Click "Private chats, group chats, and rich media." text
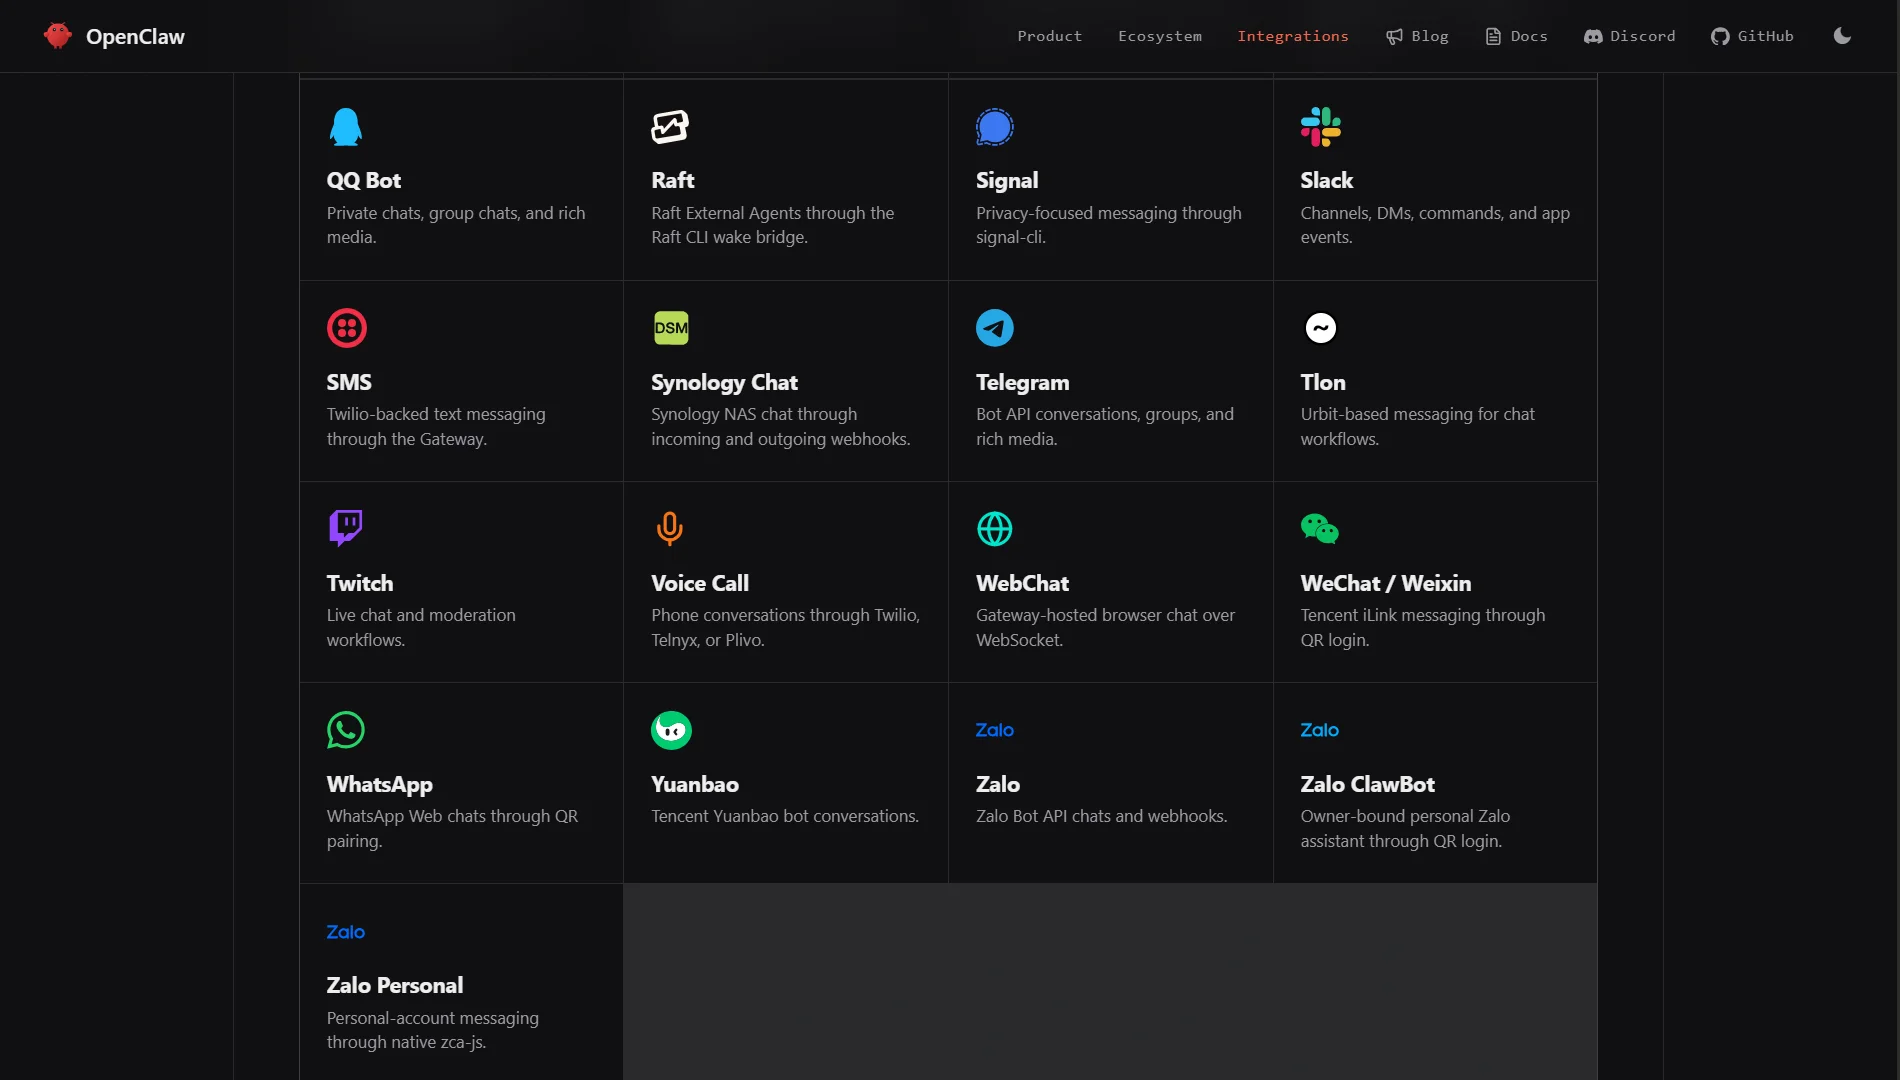Image resolution: width=1900 pixels, height=1080 pixels. coord(456,225)
